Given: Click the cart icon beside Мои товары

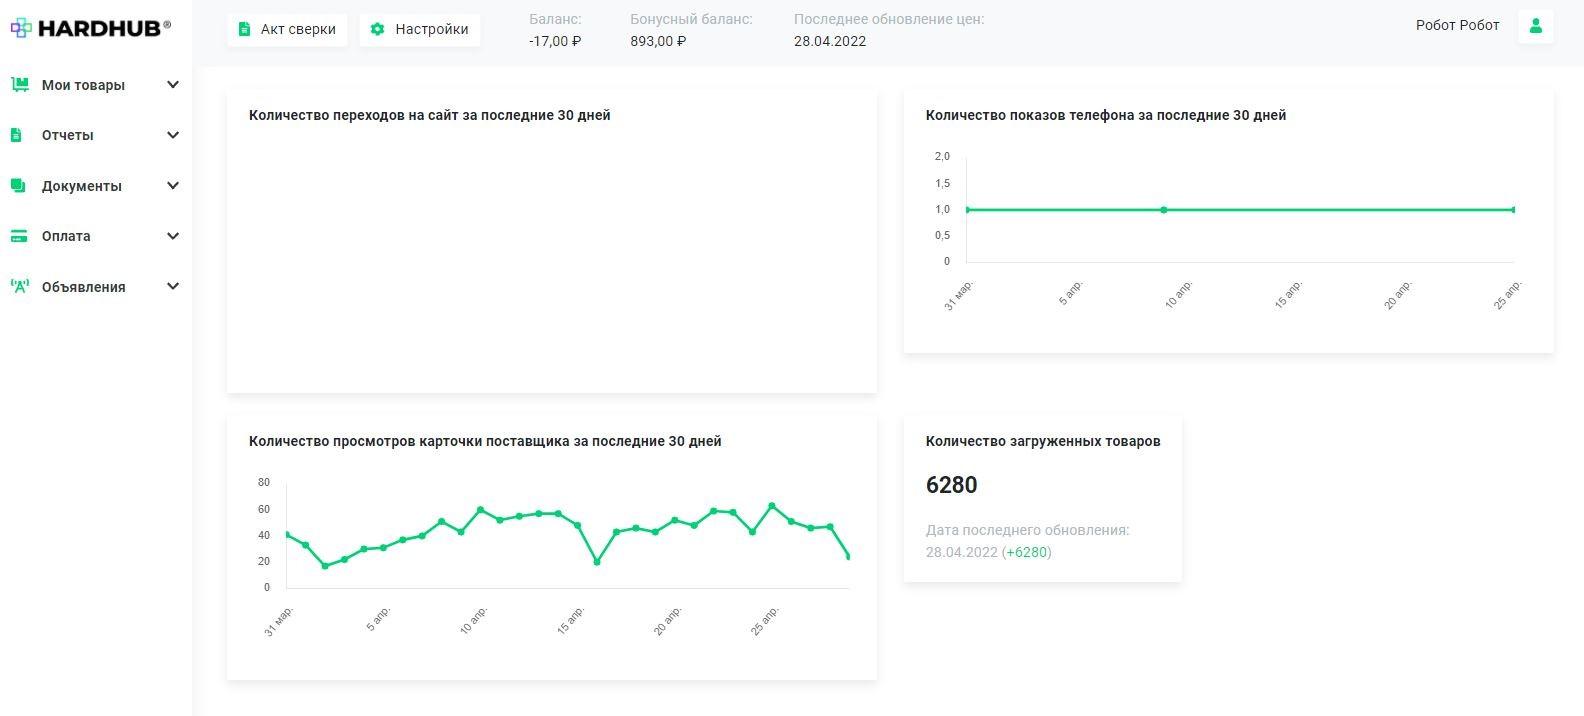Looking at the screenshot, I should click(x=19, y=85).
